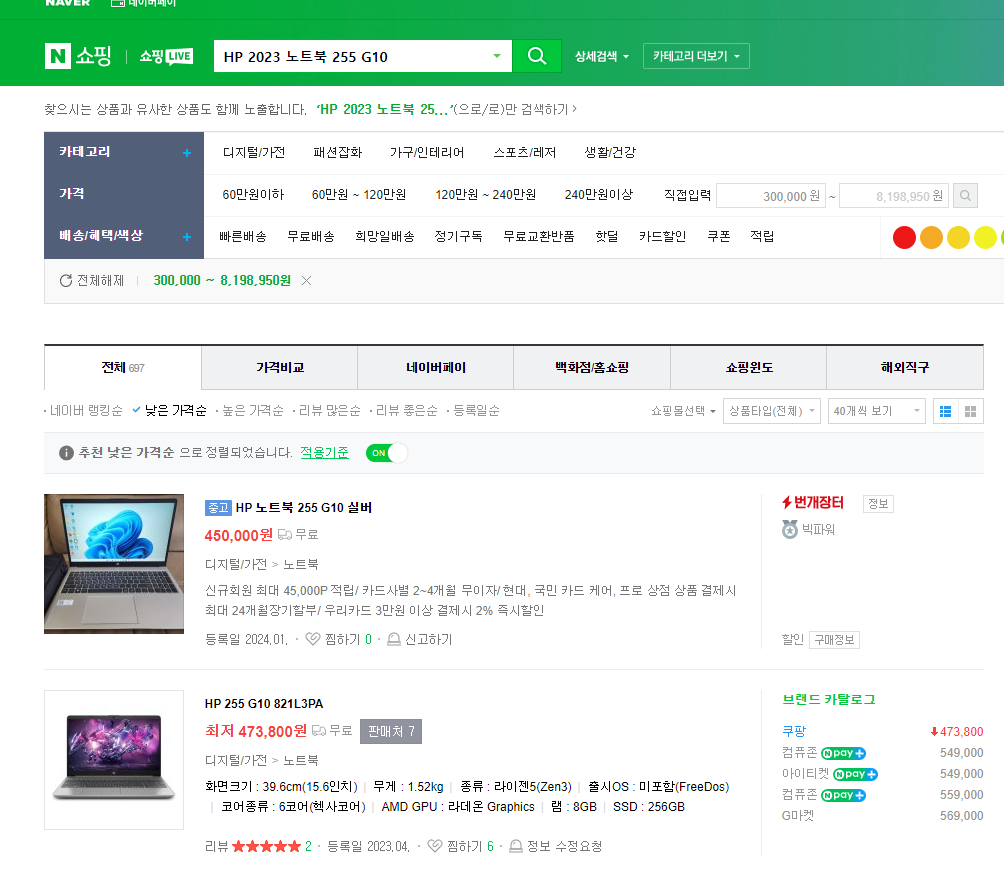Click the 빅파워 medal icon under 번개장터
The width and height of the screenshot is (1004, 874).
(x=789, y=527)
